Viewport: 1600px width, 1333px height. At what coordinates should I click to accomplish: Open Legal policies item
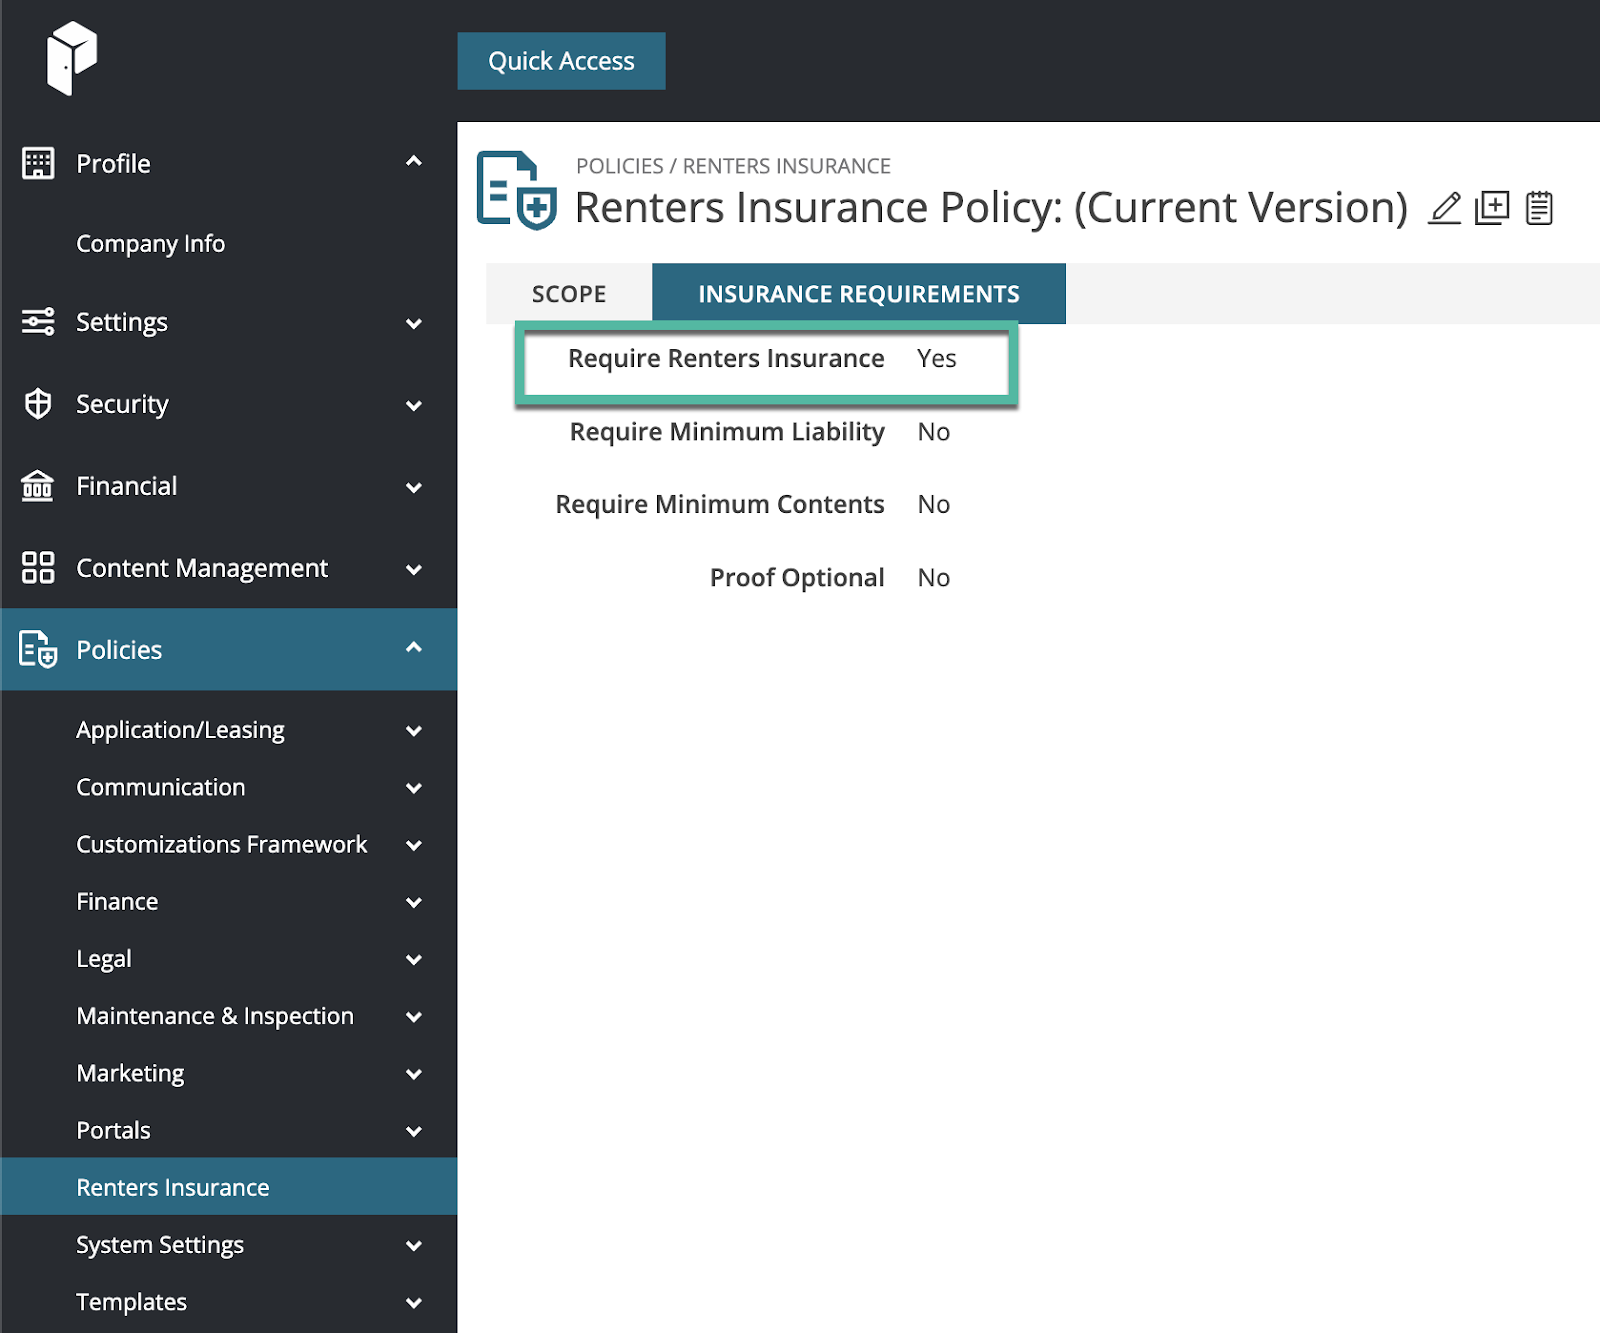(x=104, y=959)
